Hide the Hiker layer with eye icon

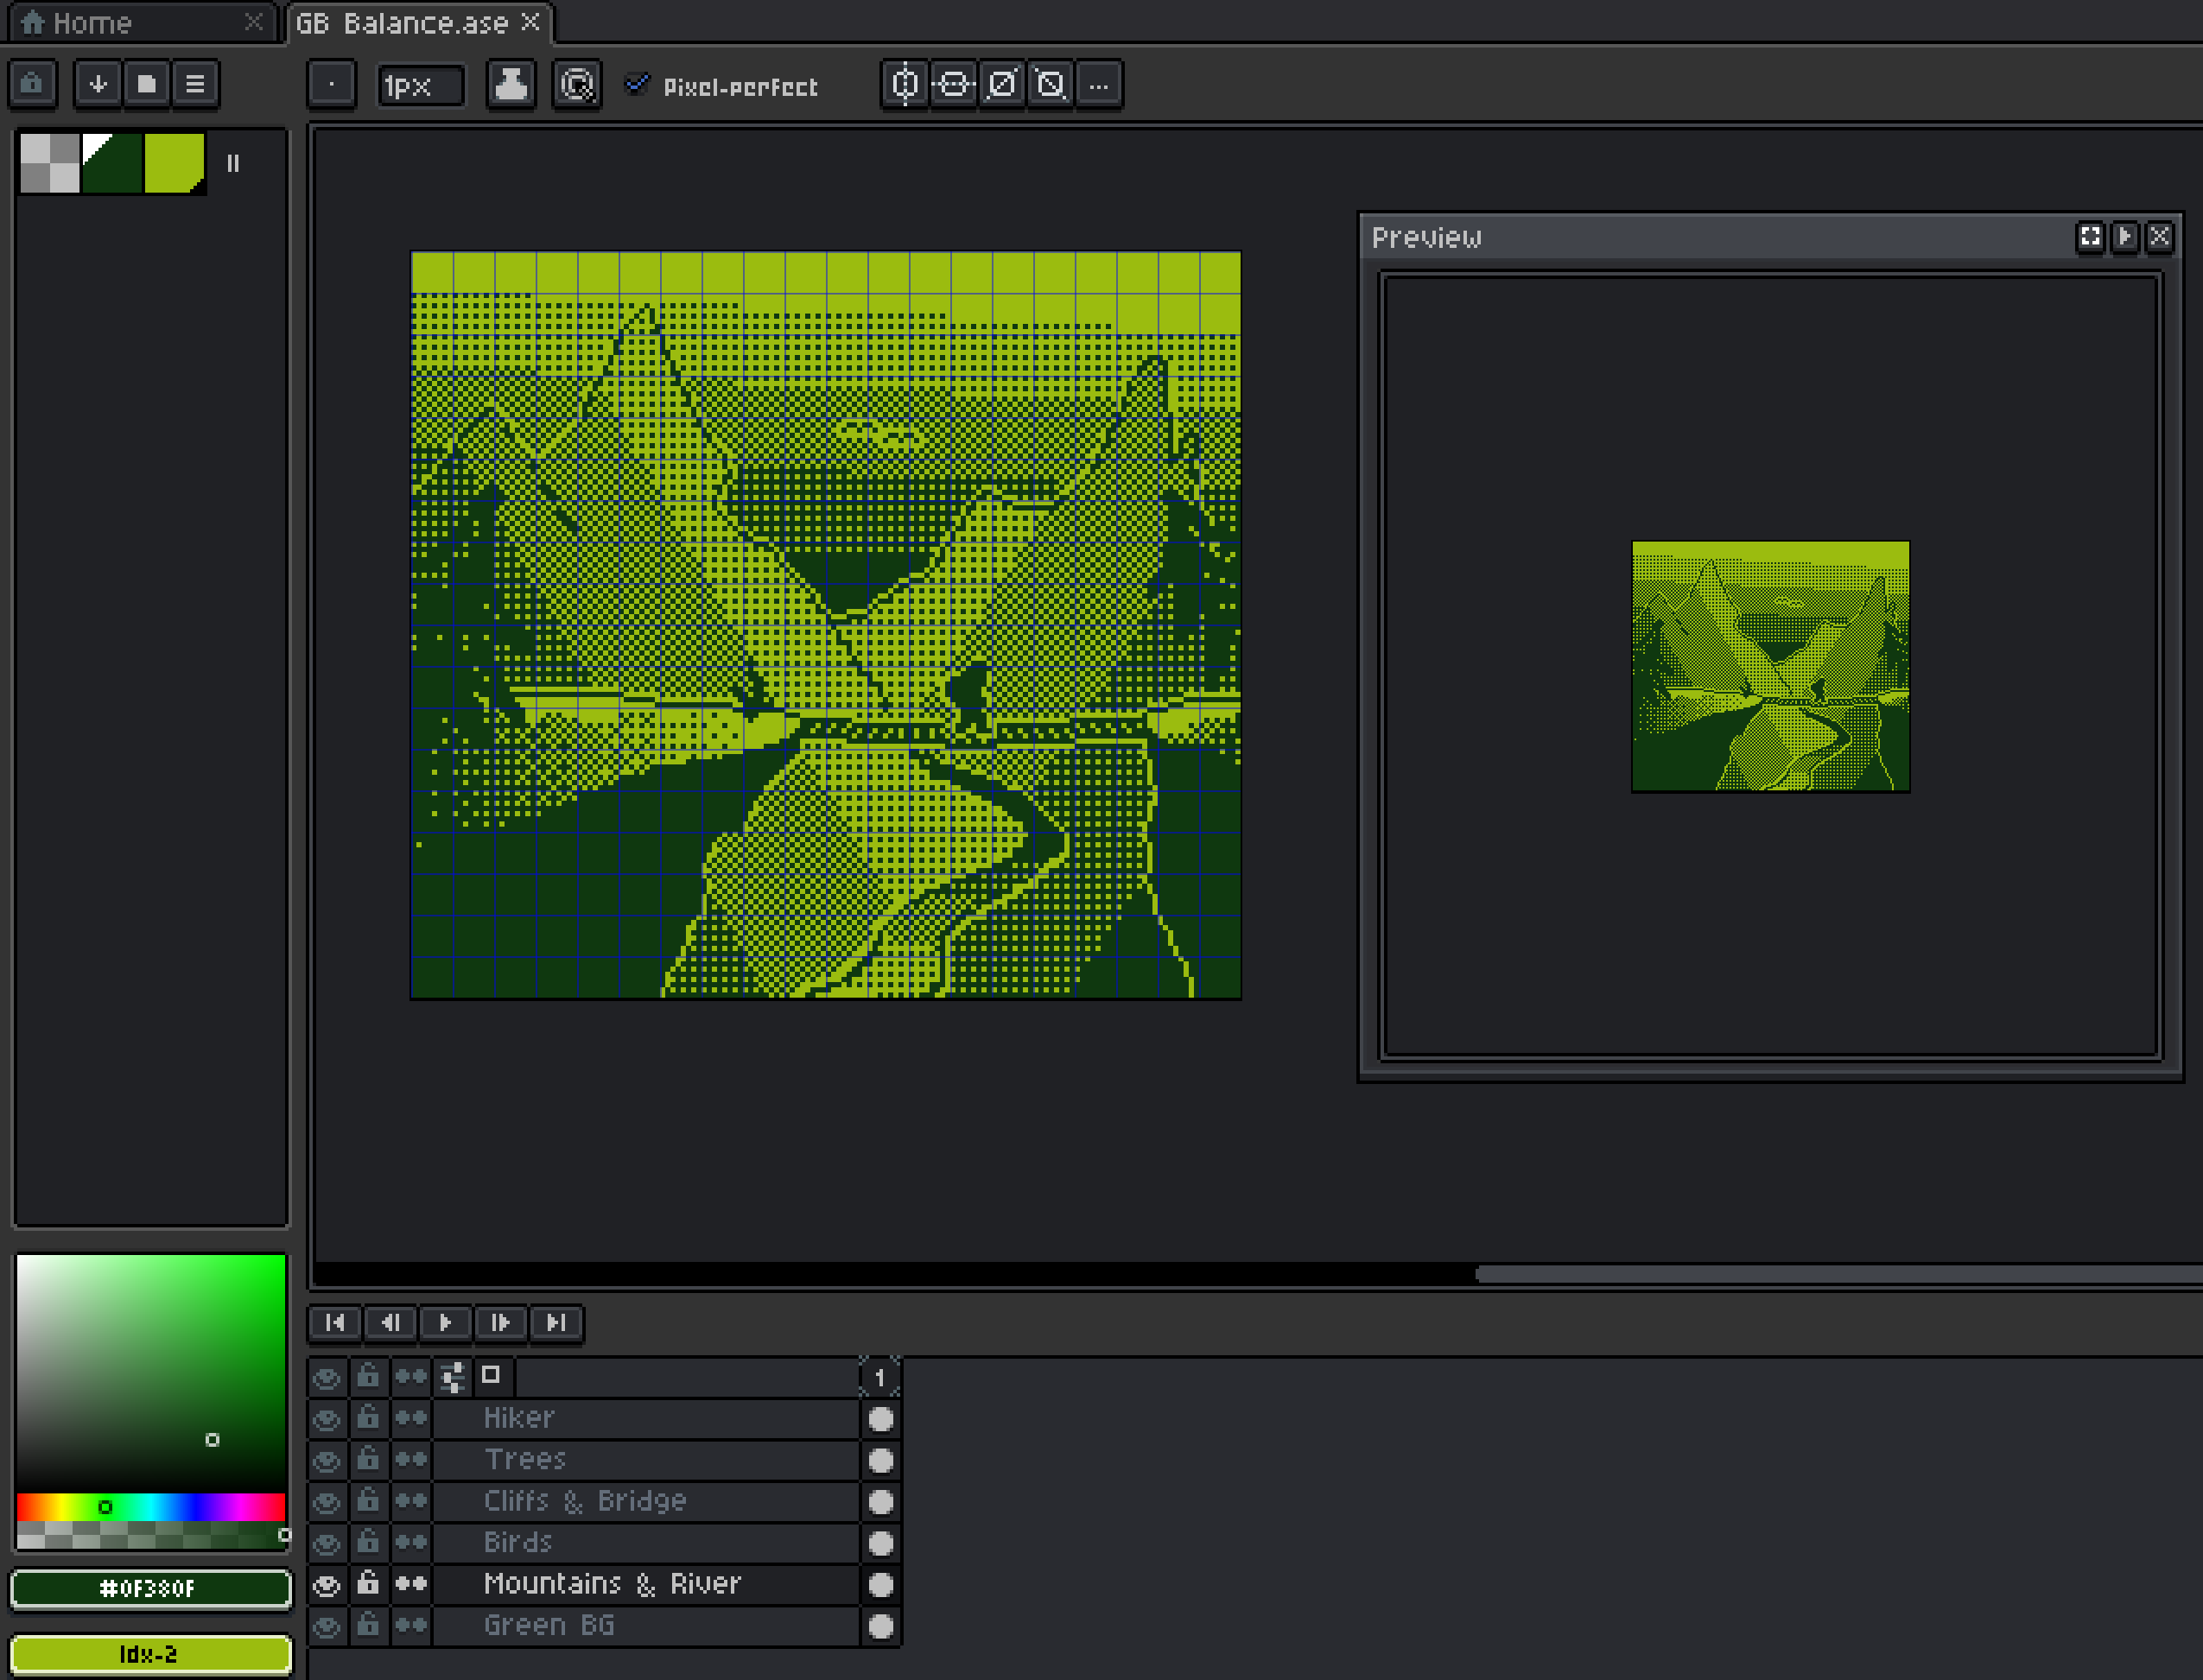point(326,1419)
